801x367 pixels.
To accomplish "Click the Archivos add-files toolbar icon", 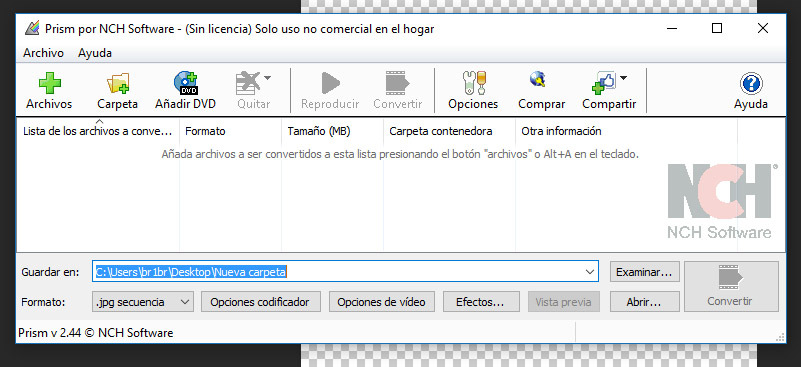I will click(50, 83).
